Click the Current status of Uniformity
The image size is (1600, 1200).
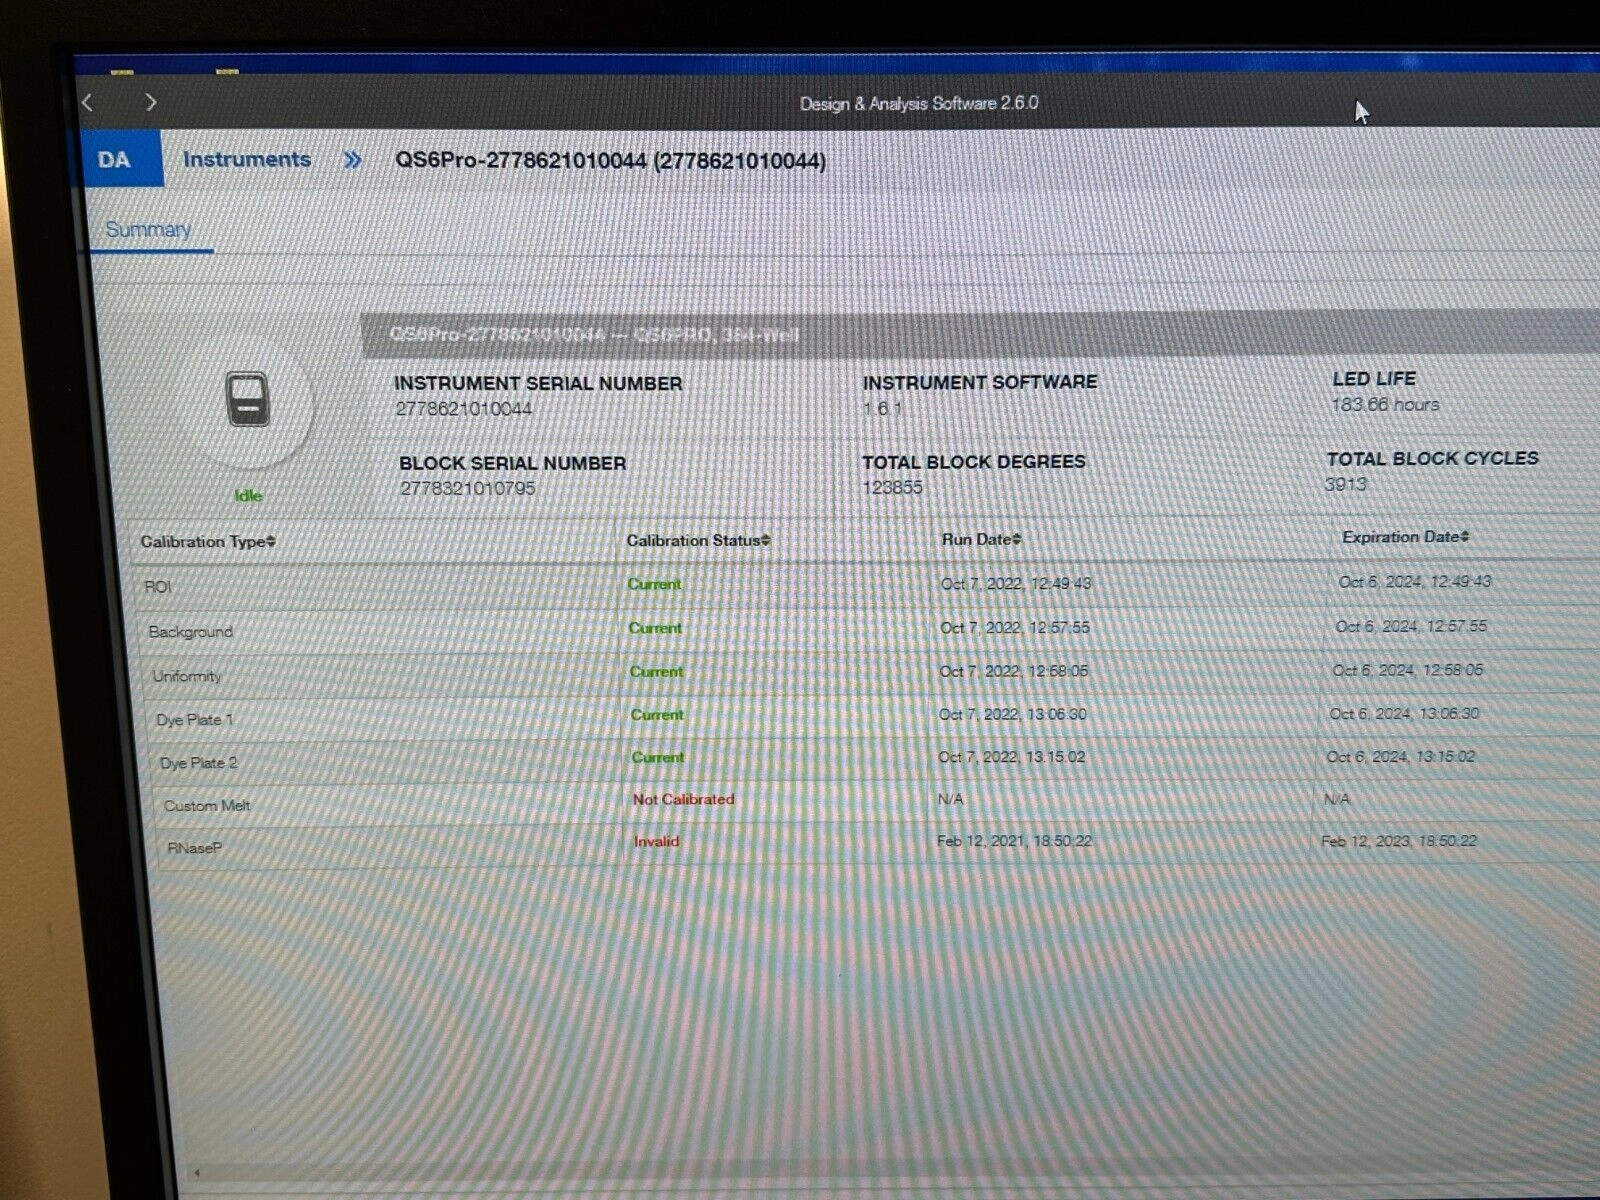[656, 672]
